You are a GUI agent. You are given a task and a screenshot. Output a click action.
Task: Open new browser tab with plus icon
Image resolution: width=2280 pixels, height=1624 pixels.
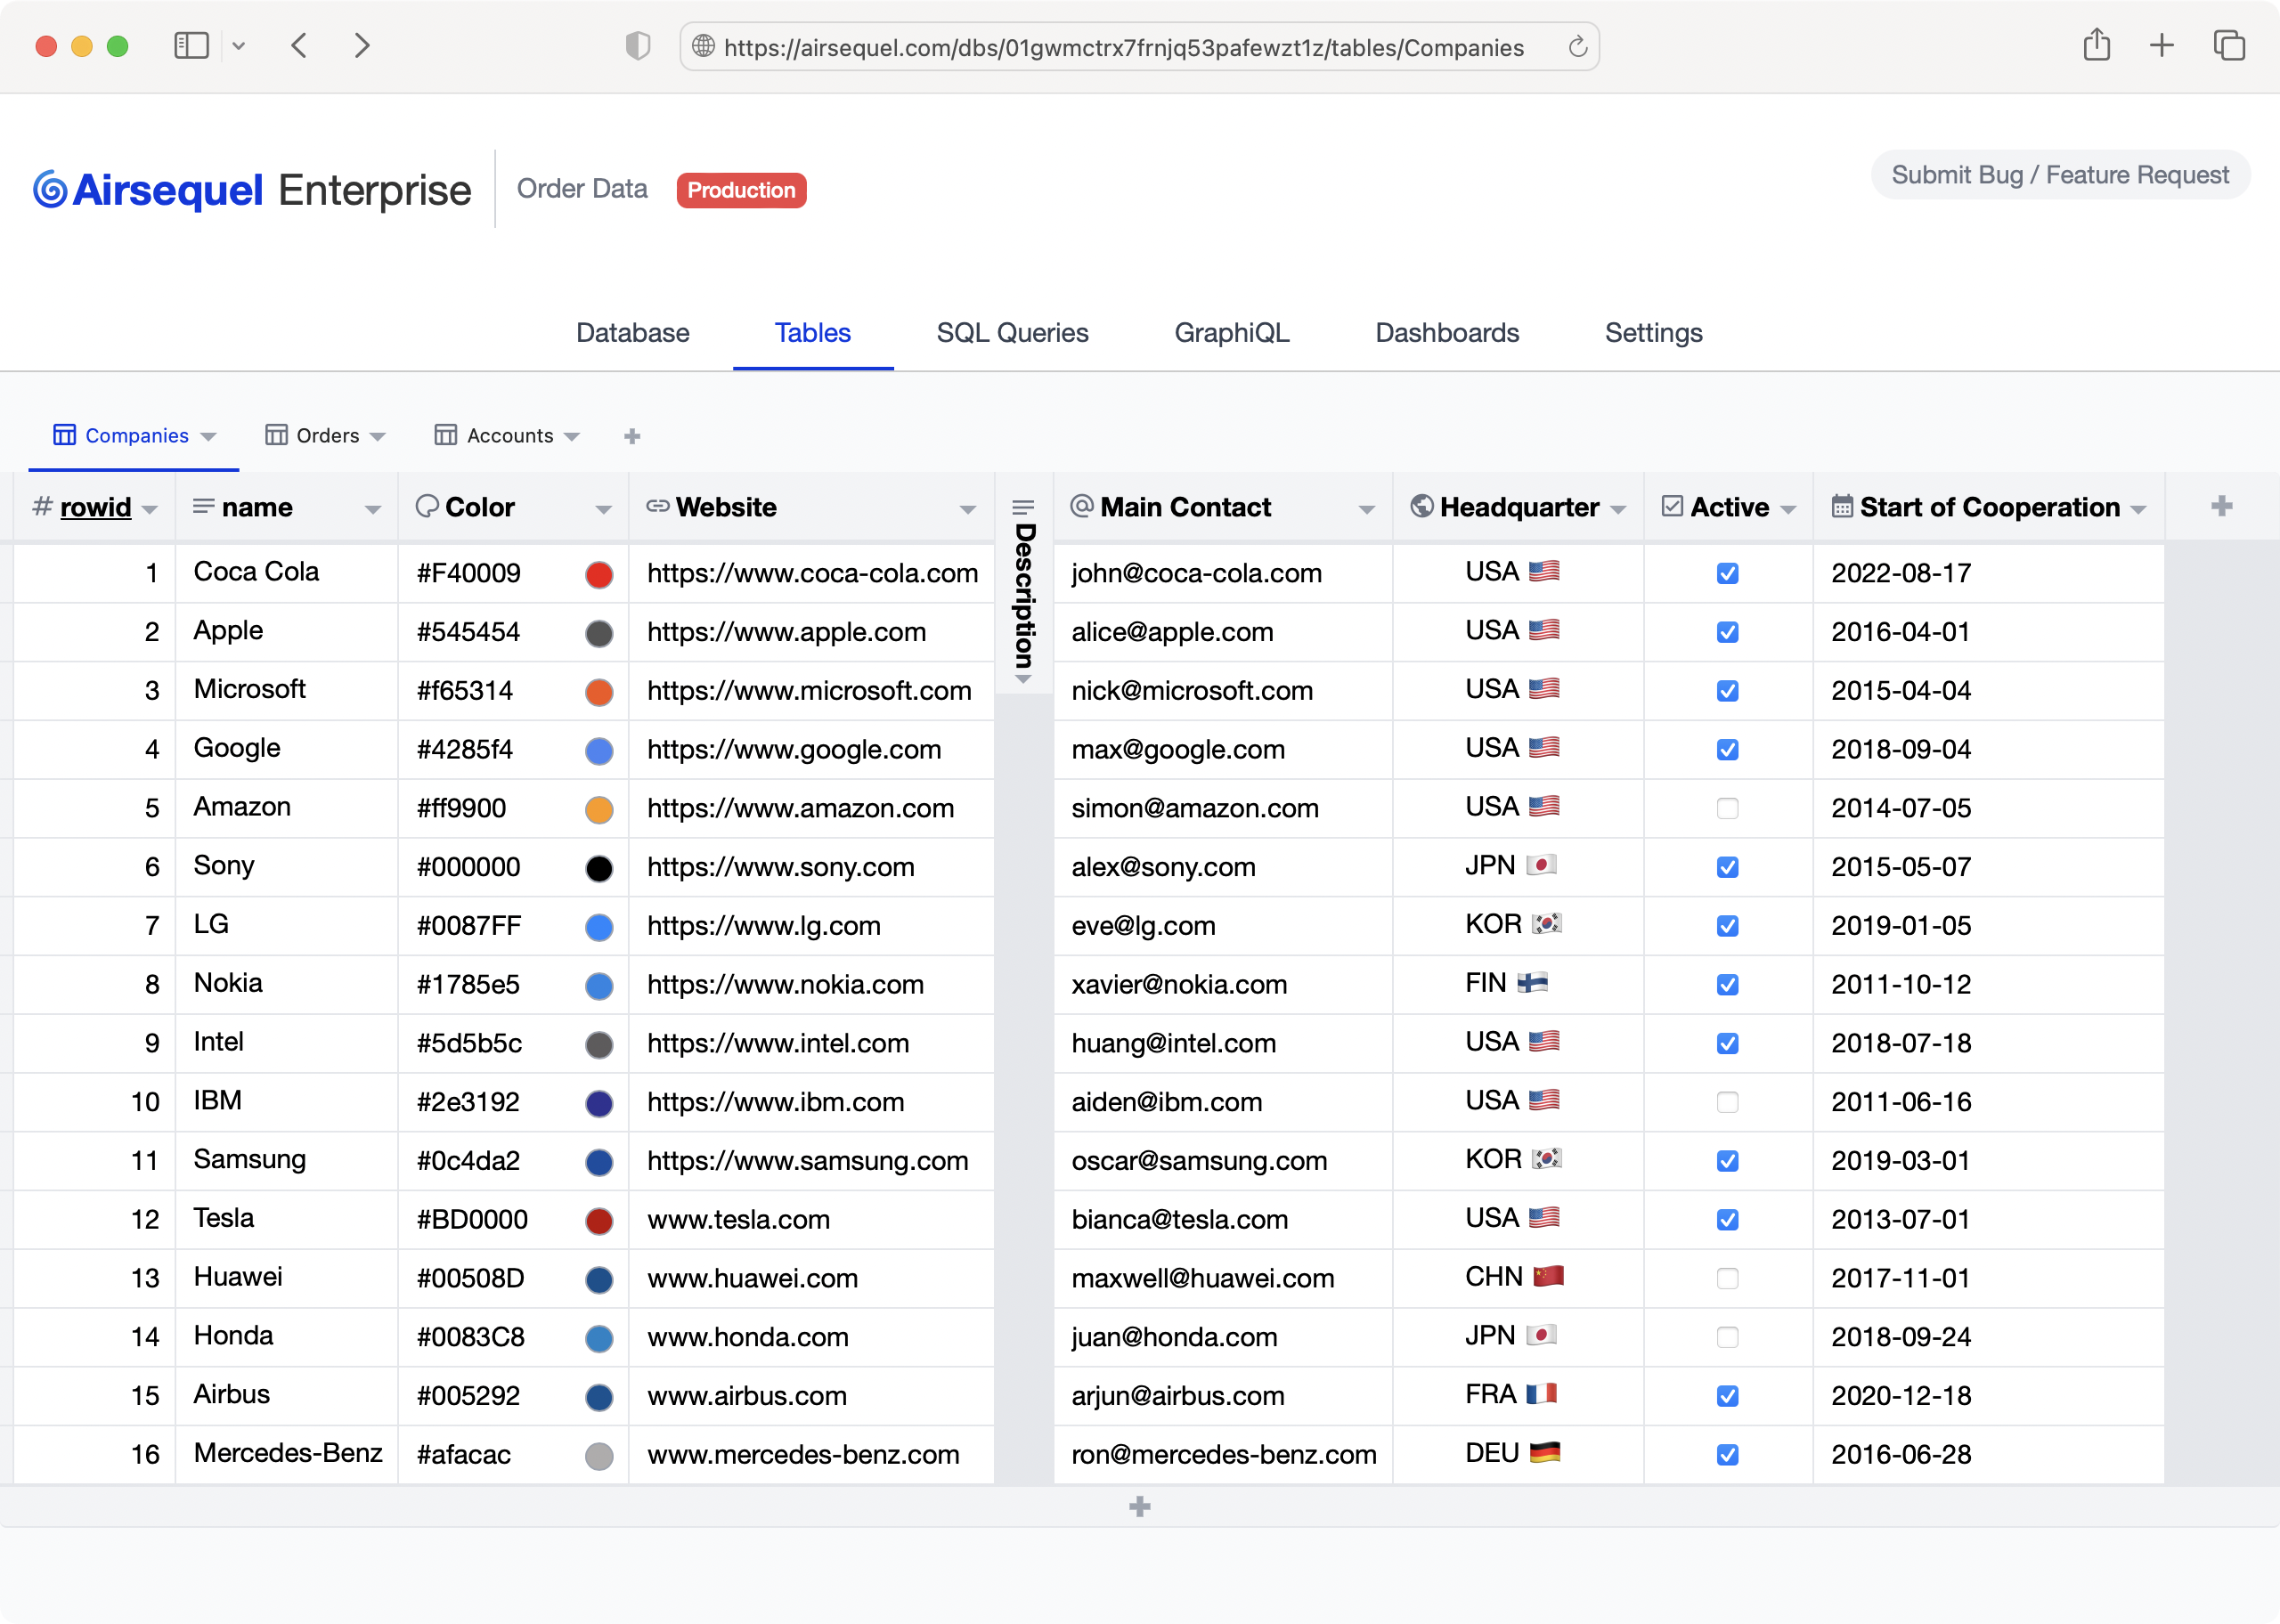click(2161, 46)
